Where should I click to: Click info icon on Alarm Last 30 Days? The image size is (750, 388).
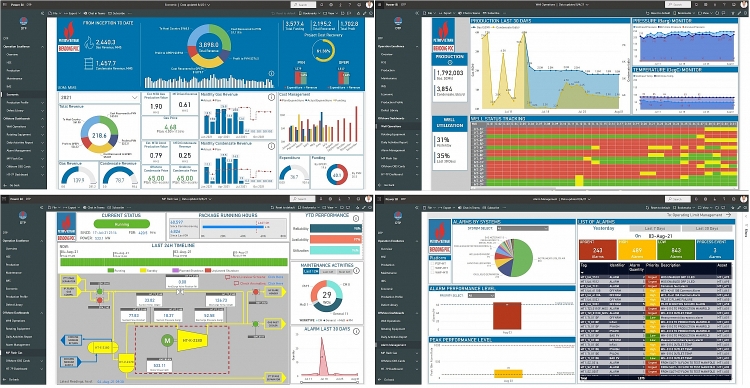356,331
